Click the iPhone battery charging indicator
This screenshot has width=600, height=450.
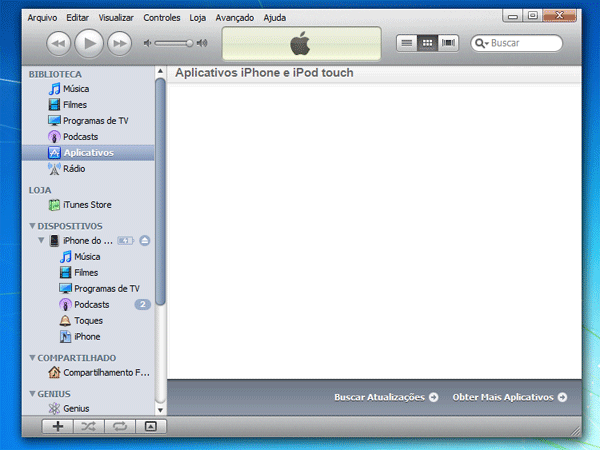tap(126, 240)
